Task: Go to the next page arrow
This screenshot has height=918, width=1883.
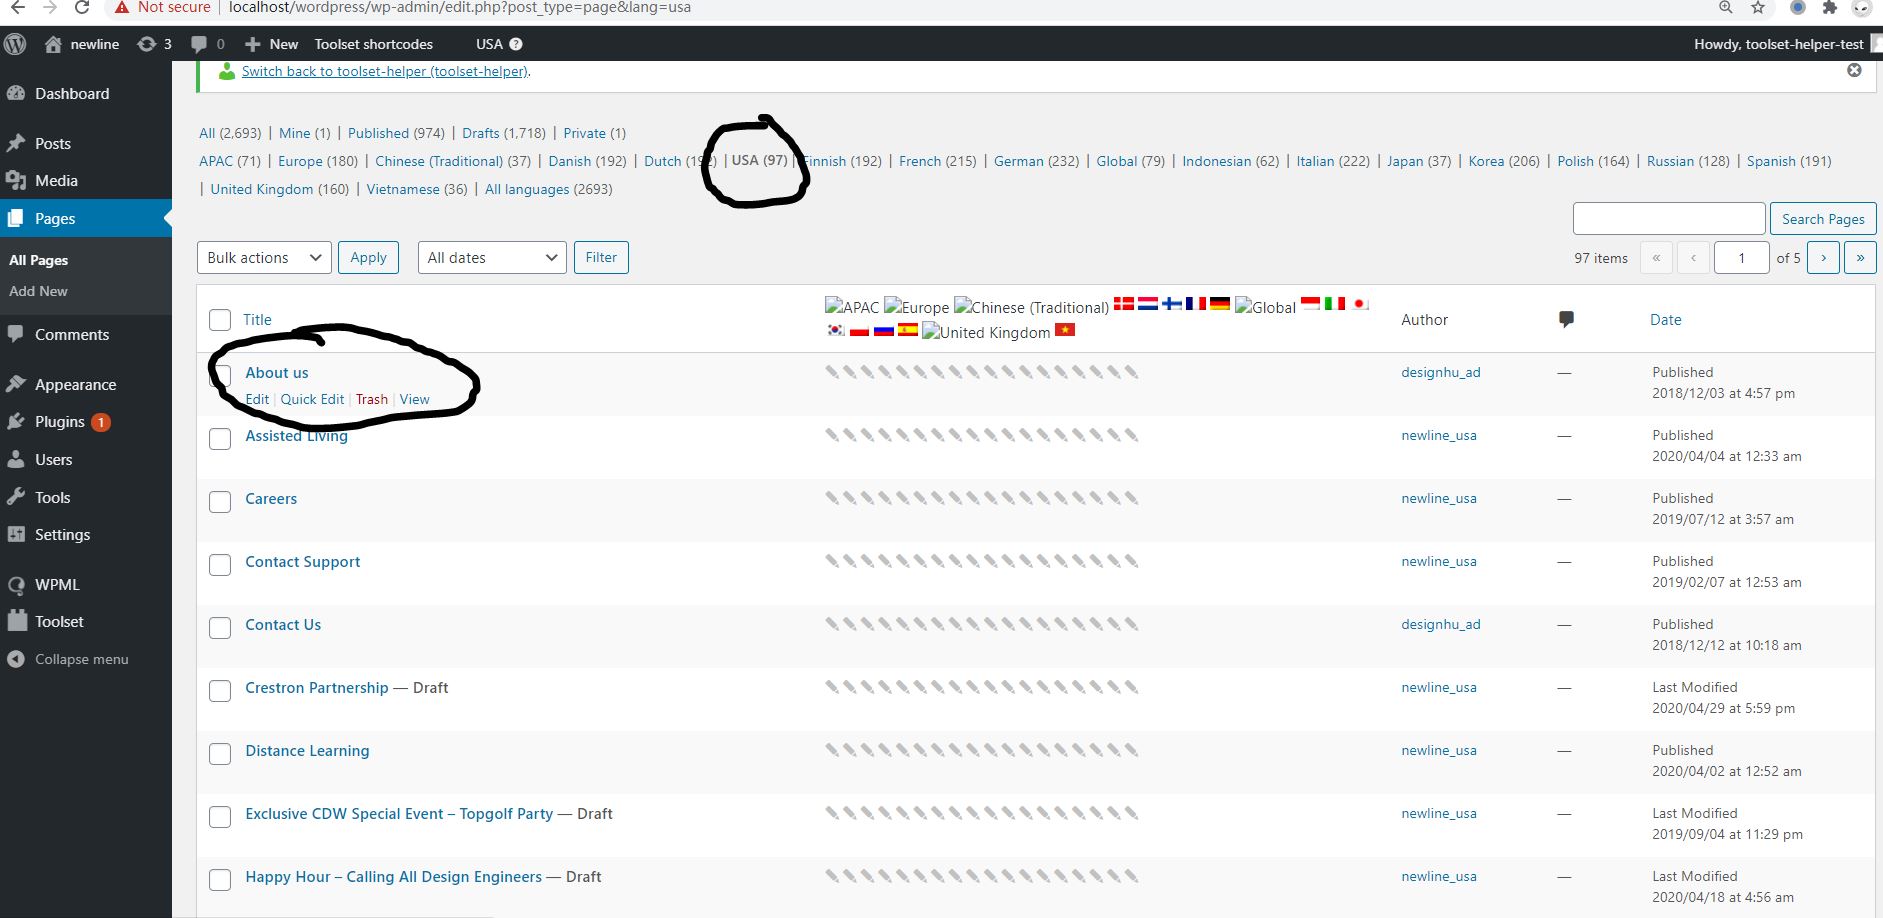Action: (x=1823, y=257)
